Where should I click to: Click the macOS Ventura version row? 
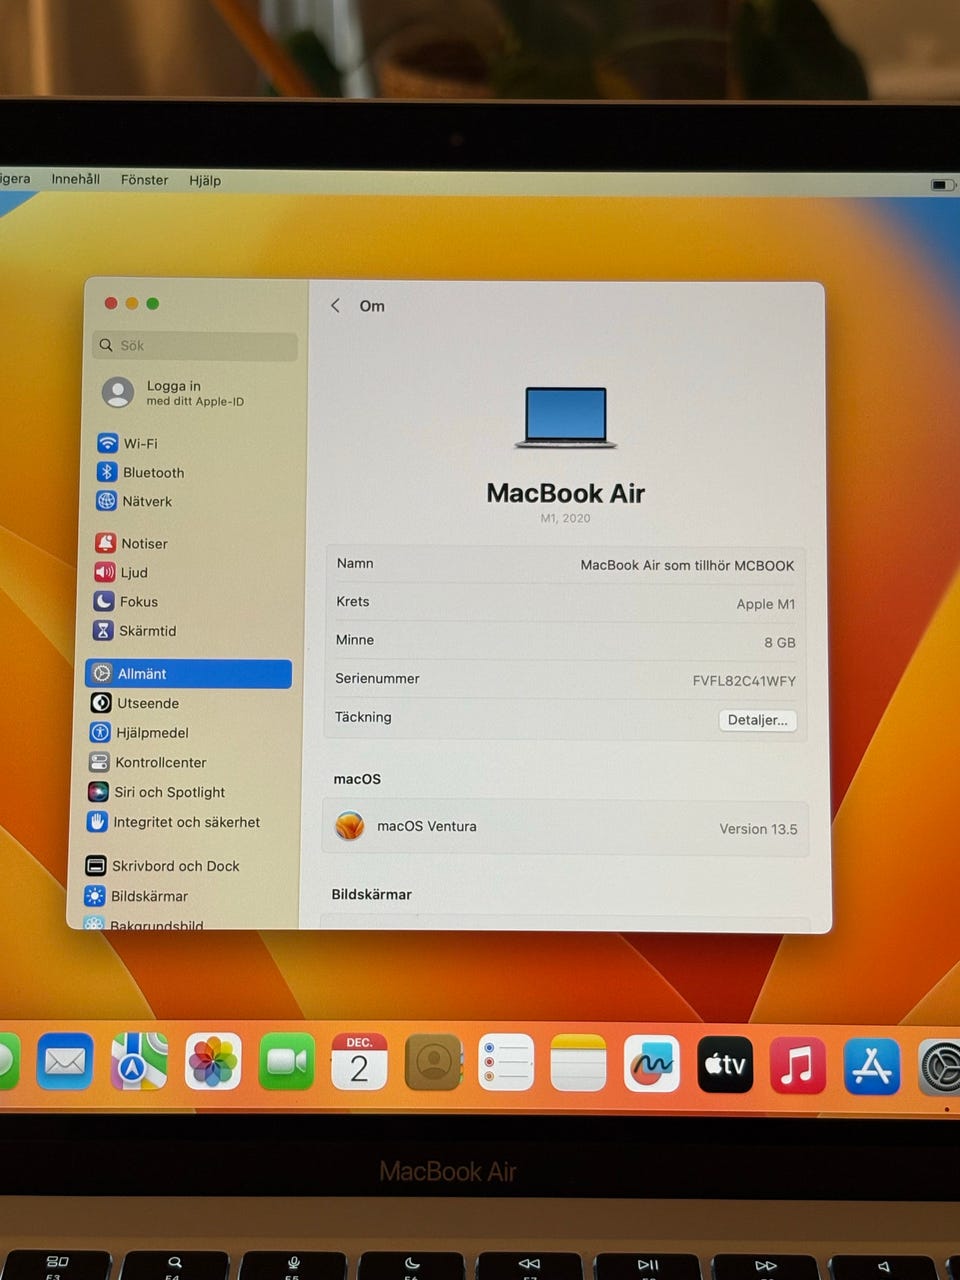click(565, 827)
